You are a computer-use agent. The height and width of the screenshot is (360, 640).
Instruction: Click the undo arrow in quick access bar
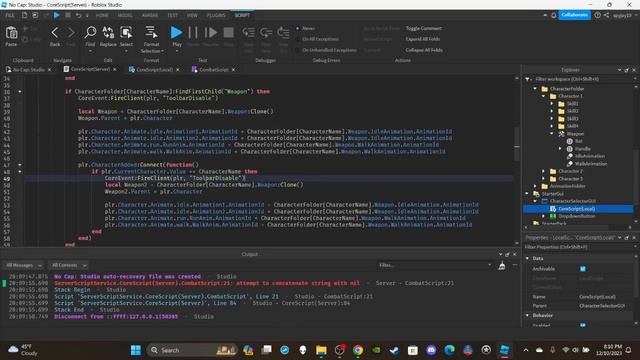(x=78, y=15)
